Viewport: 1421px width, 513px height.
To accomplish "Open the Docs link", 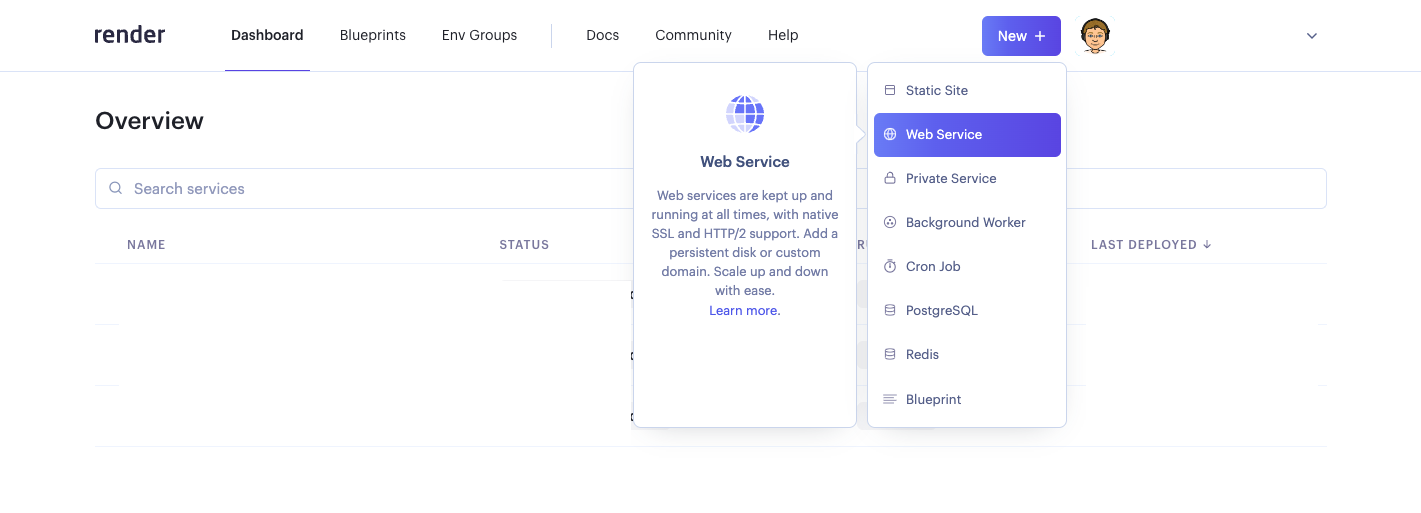I will click(602, 35).
